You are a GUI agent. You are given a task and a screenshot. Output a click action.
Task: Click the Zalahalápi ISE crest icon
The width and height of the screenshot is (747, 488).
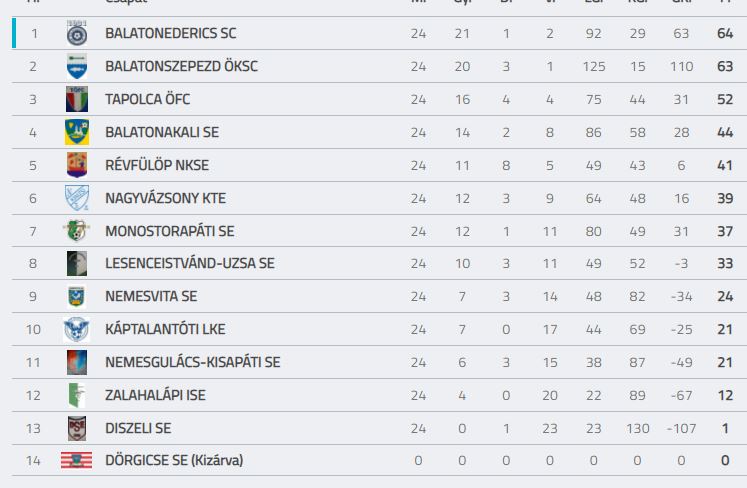77,395
